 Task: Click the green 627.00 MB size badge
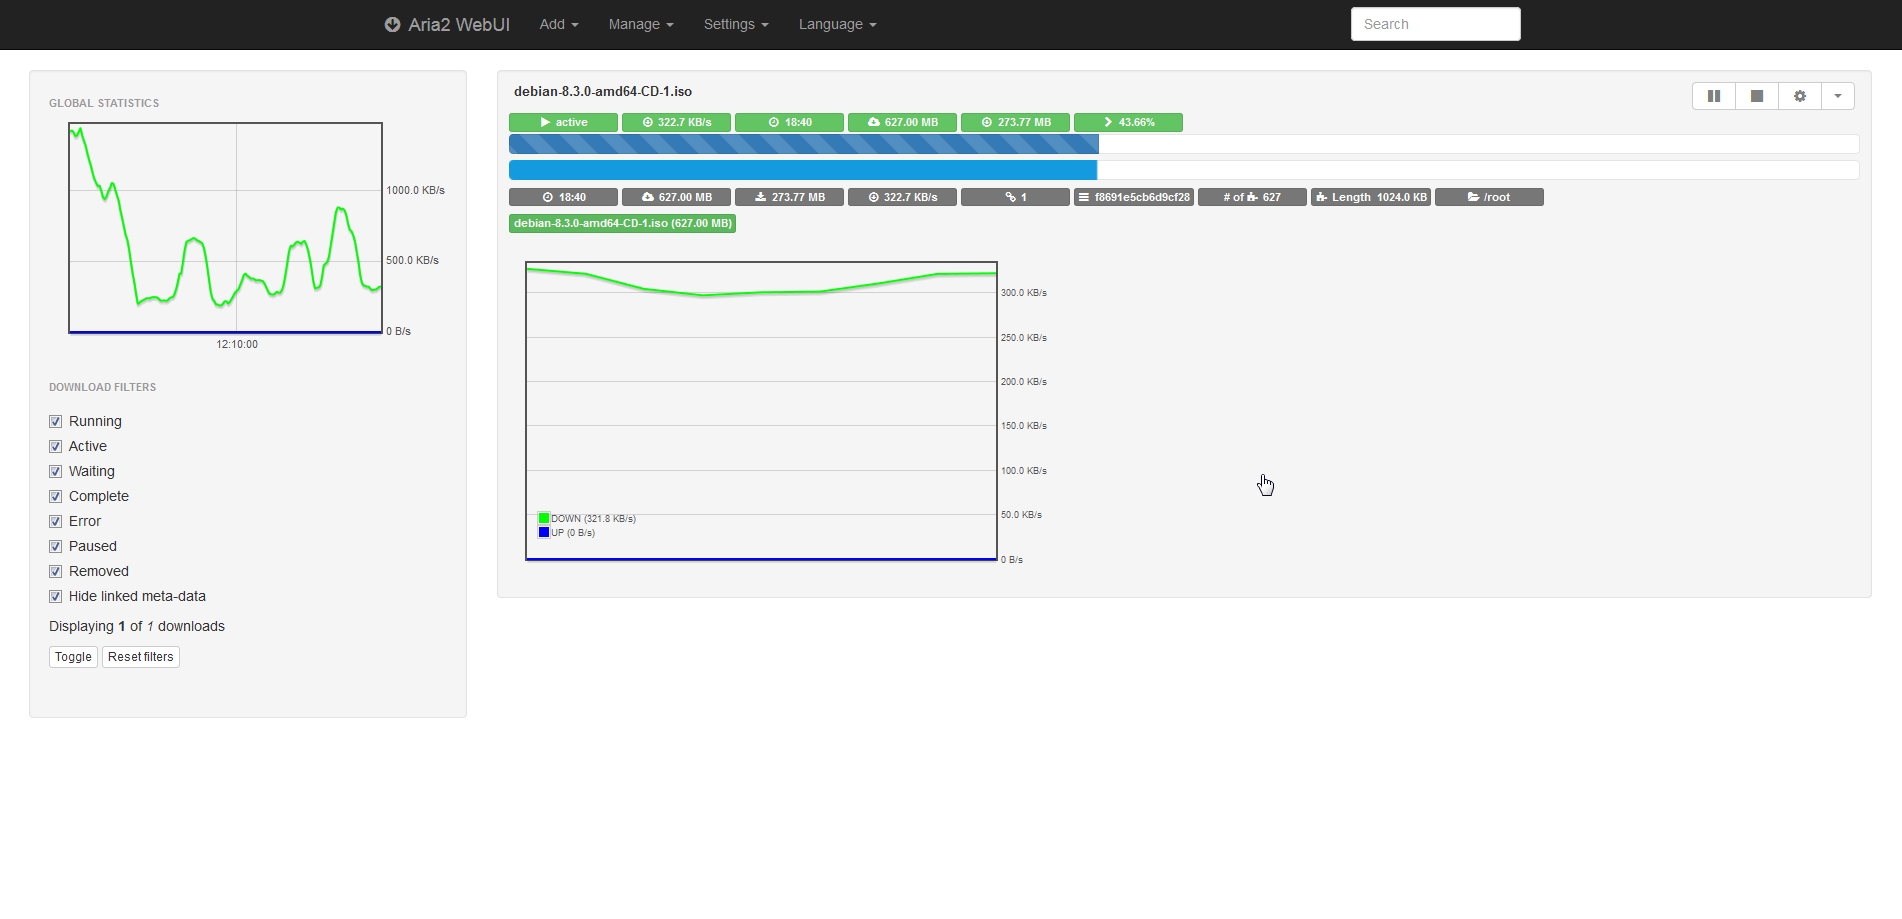point(902,122)
